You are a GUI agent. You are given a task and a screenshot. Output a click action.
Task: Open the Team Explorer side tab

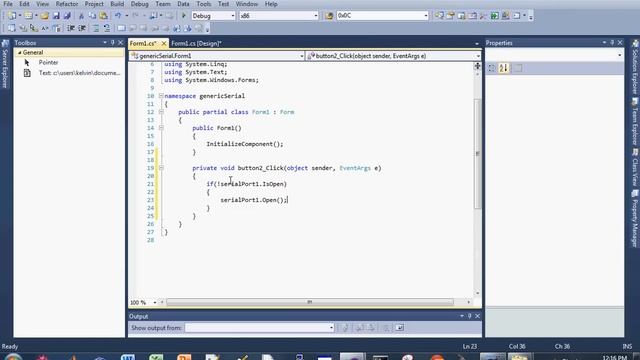[x=635, y=122]
